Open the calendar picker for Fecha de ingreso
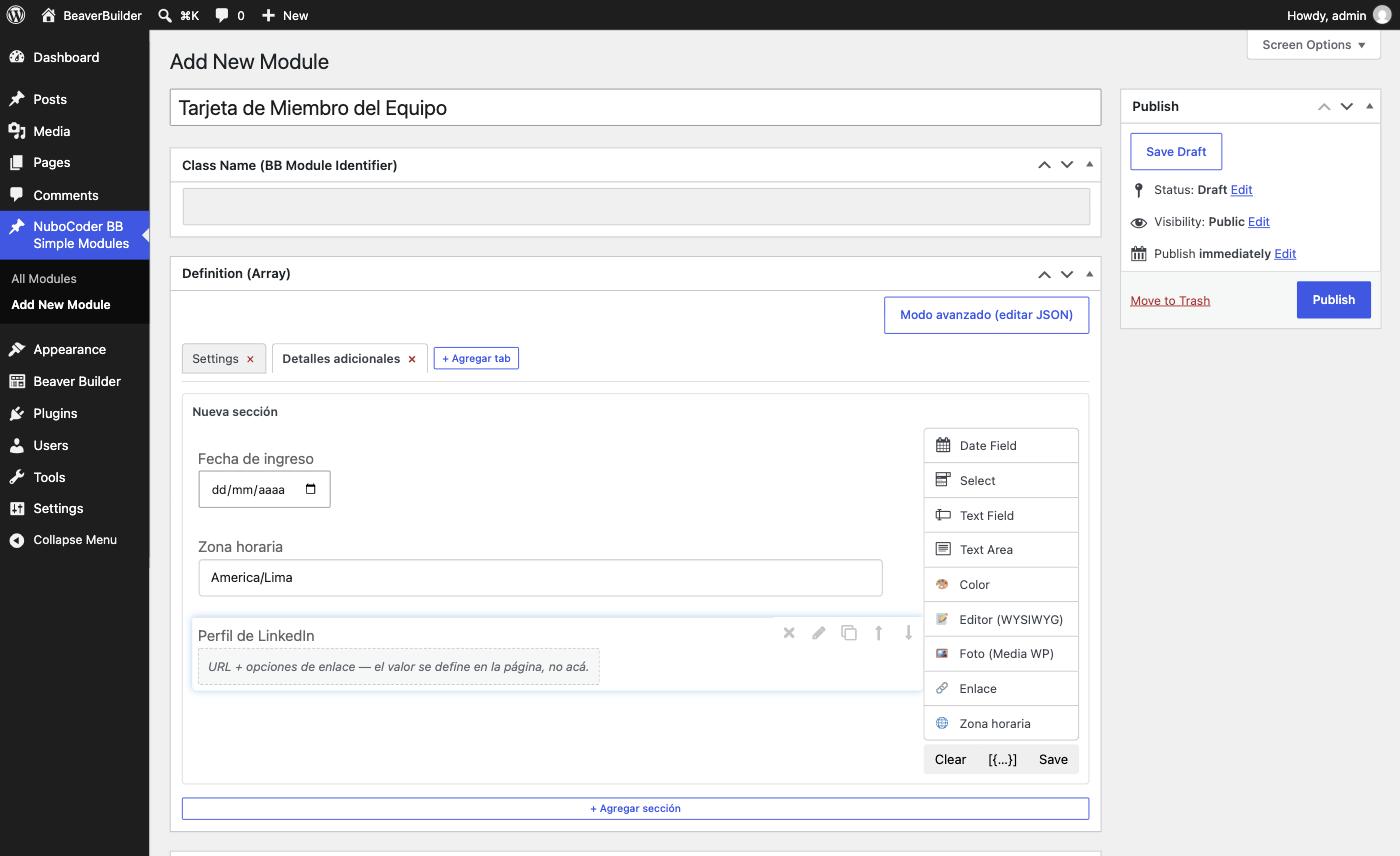 [x=311, y=489]
